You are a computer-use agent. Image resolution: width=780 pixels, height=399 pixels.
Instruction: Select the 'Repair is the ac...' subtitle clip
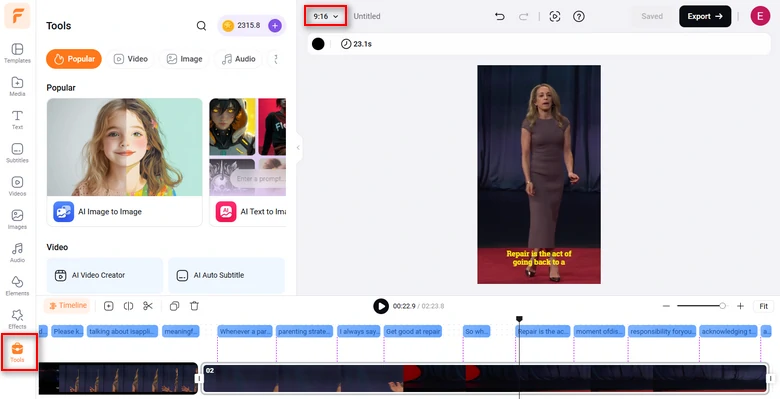[x=543, y=331]
